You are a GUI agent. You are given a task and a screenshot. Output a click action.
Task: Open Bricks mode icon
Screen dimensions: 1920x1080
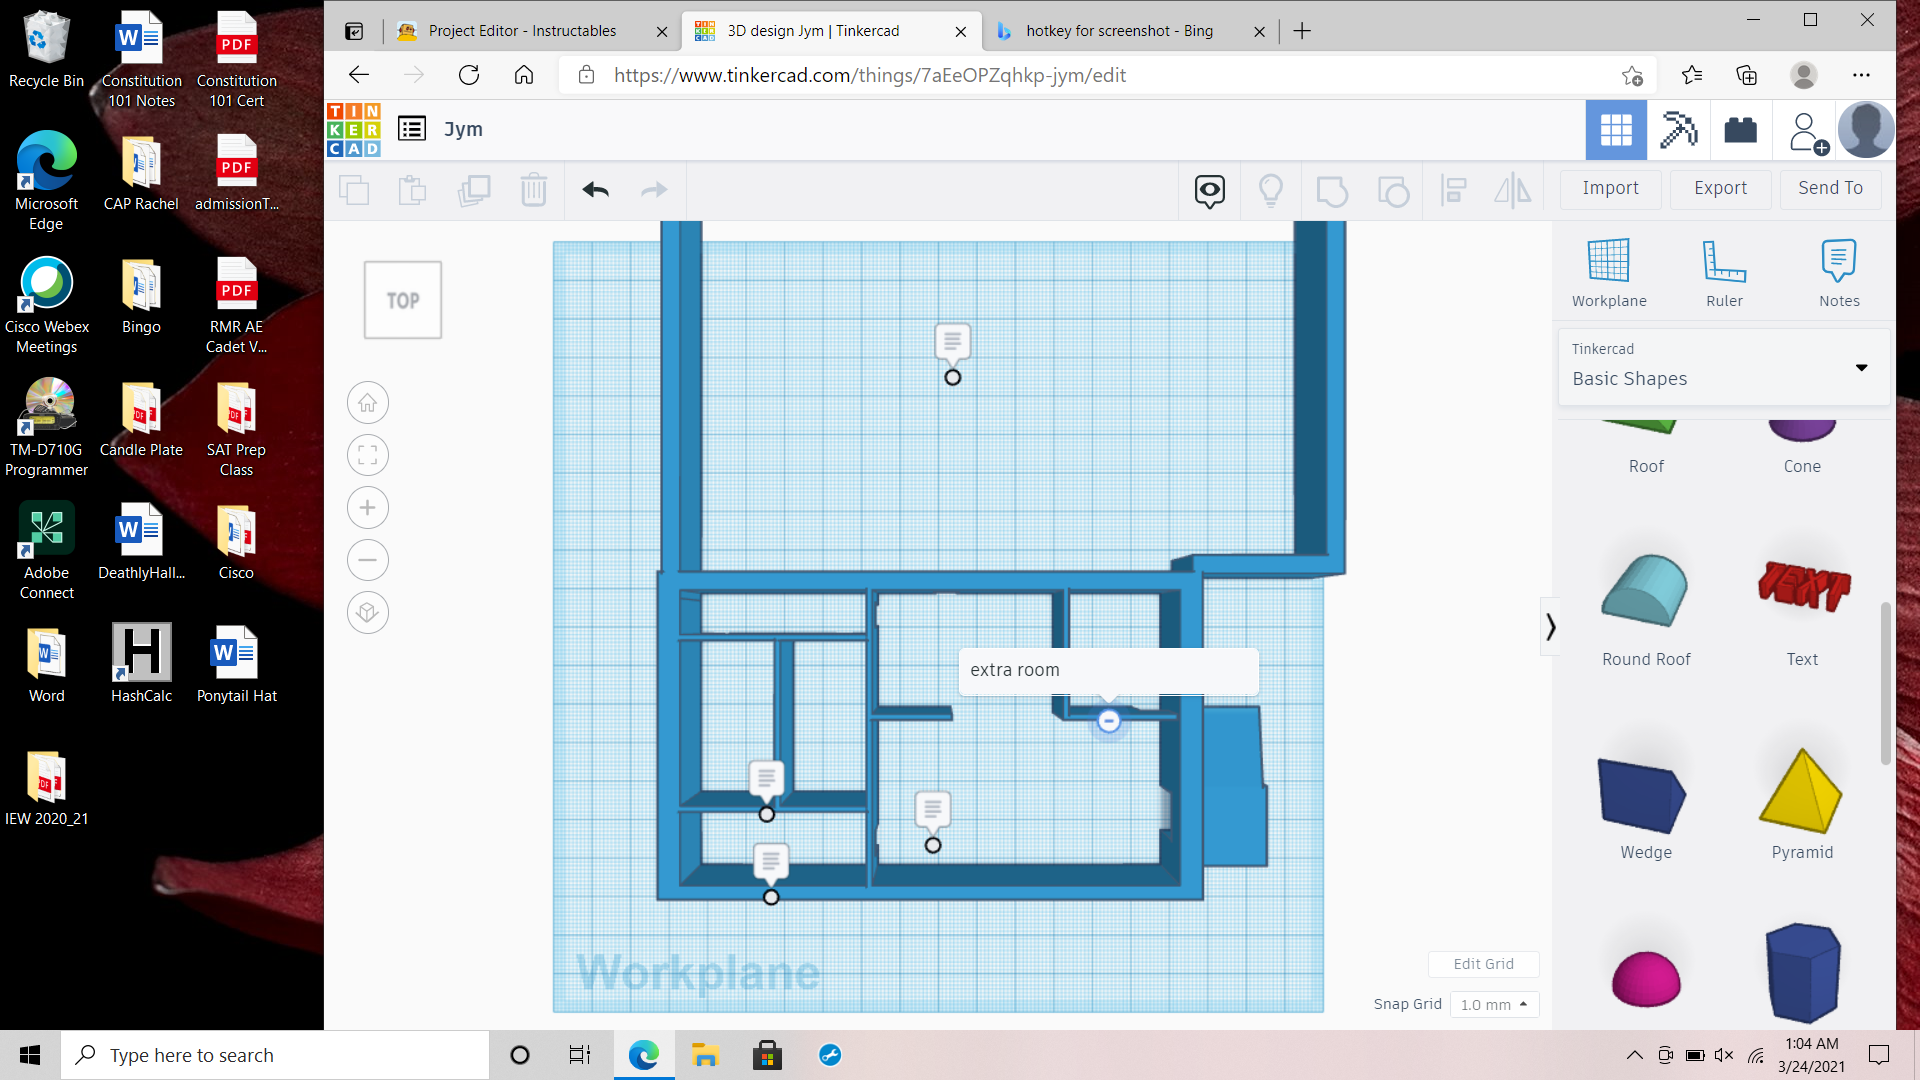[1741, 130]
